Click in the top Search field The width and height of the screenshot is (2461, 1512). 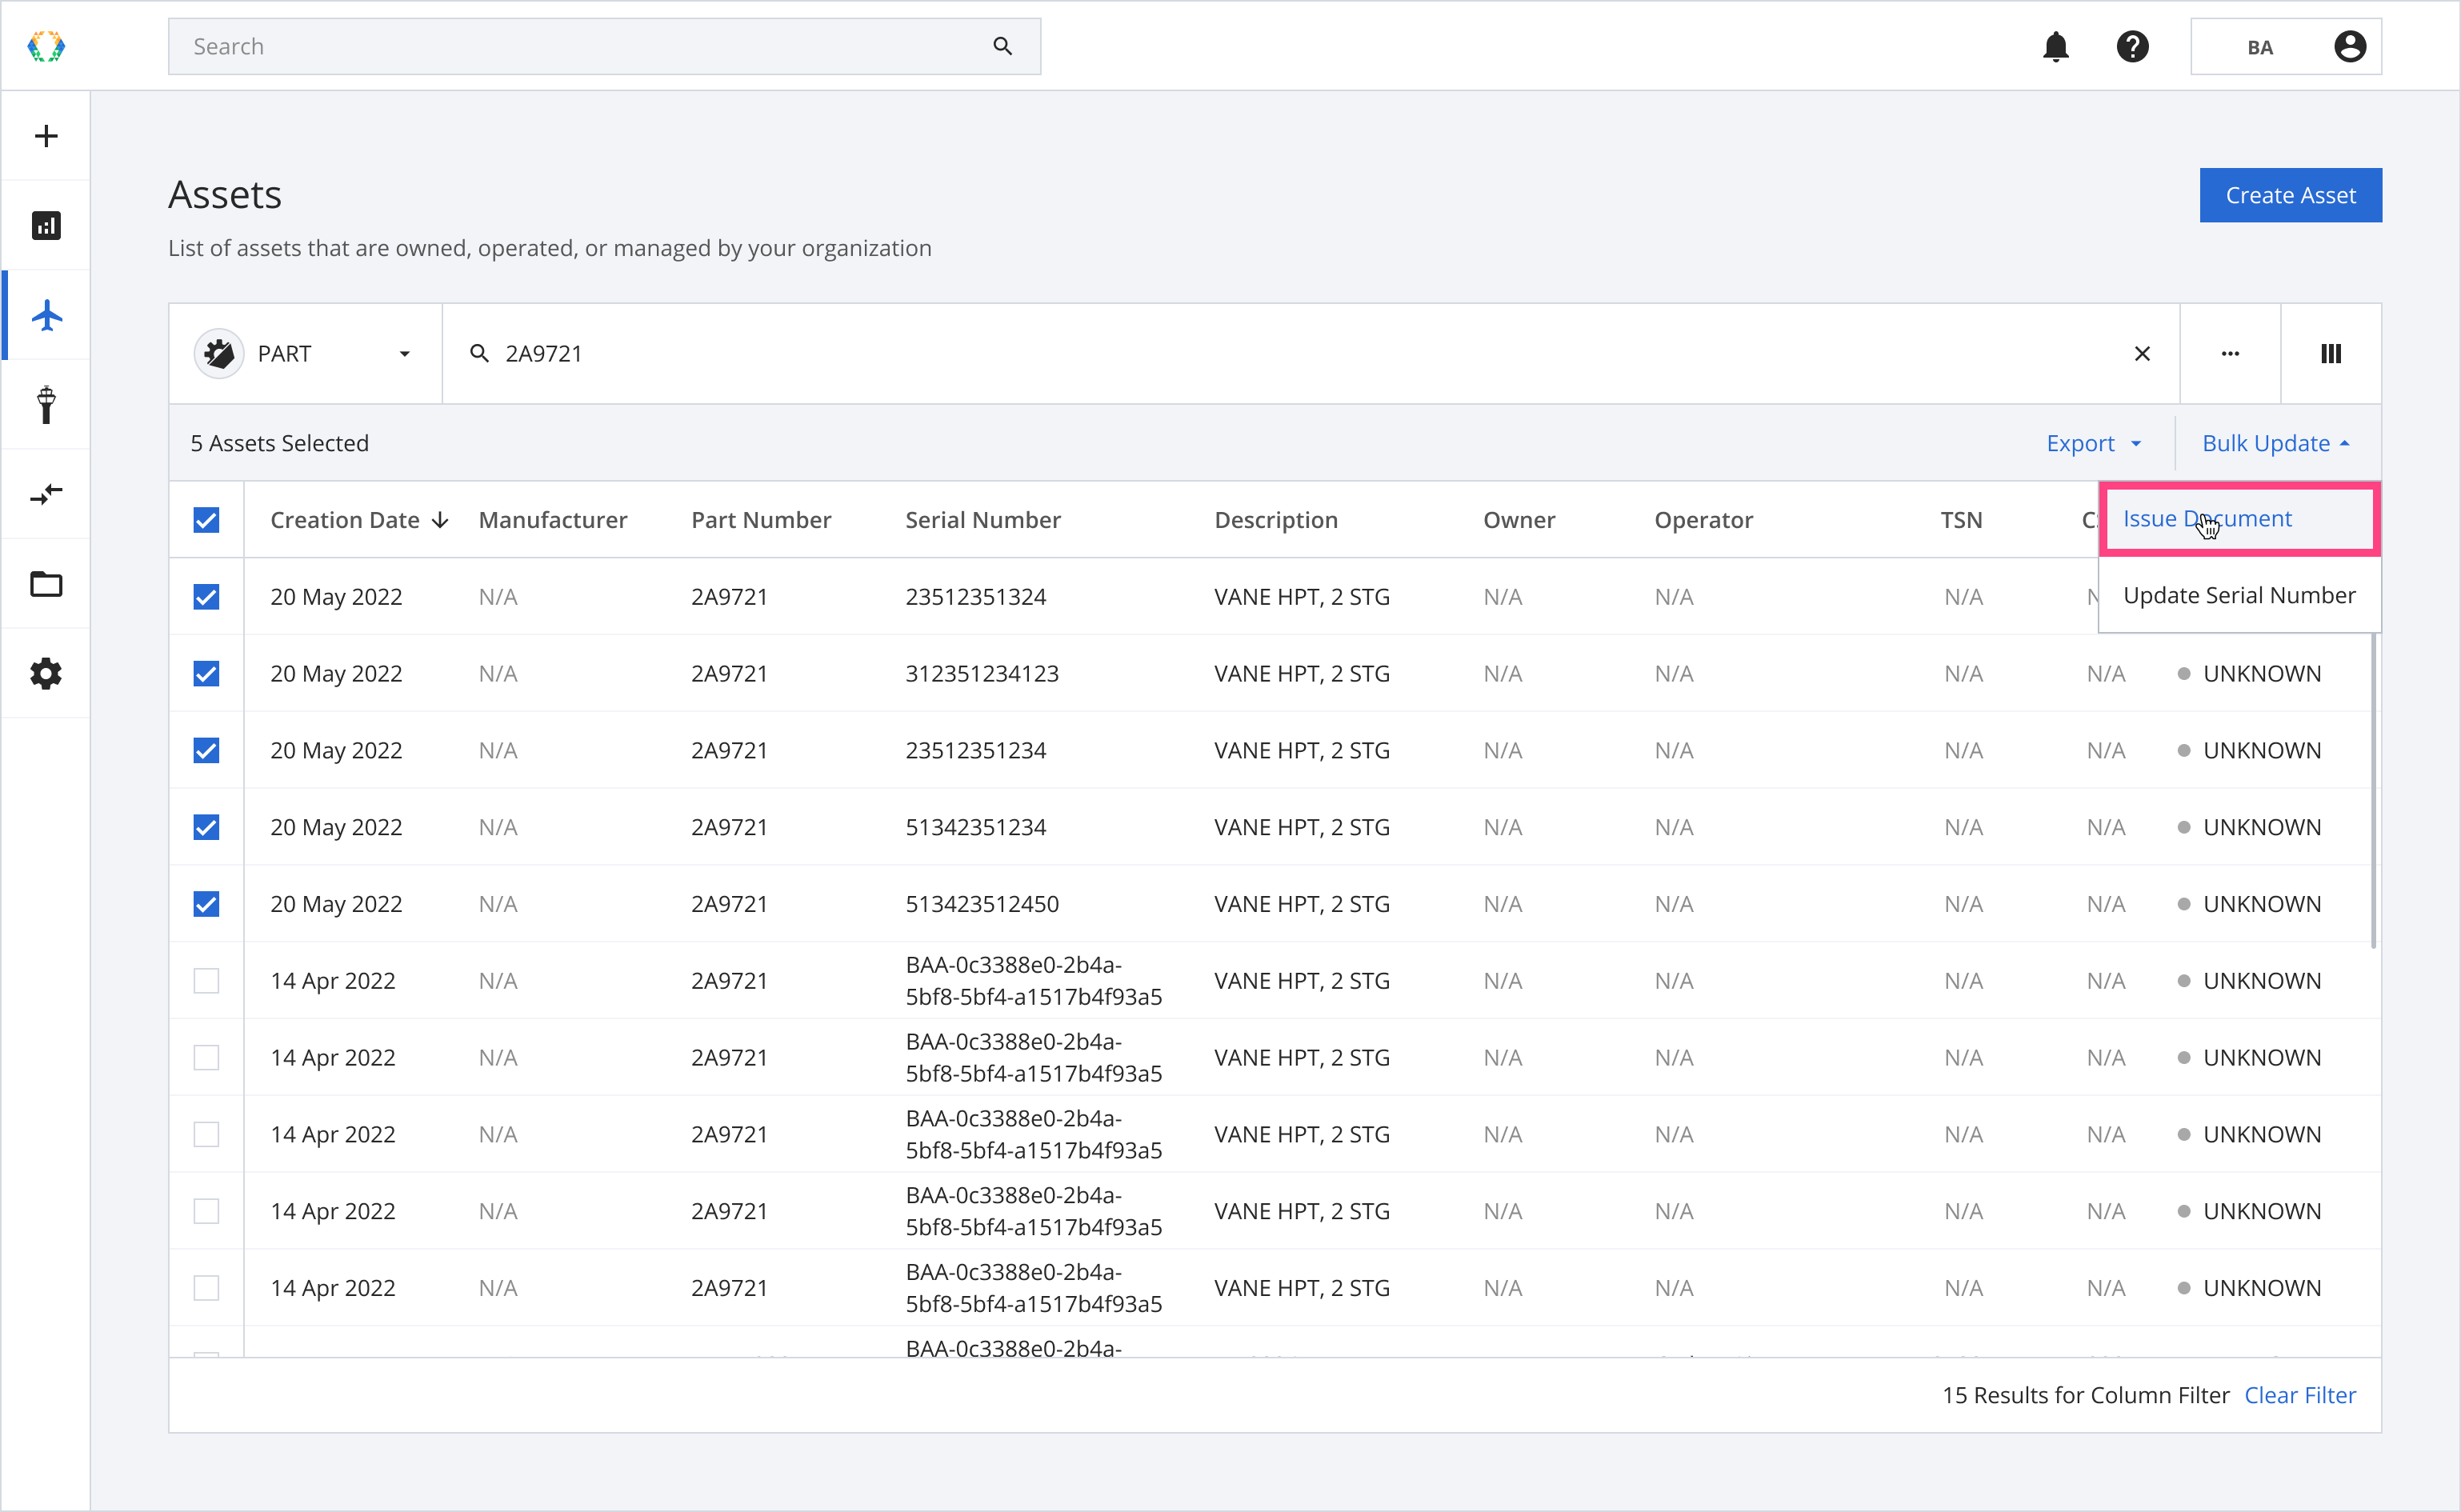coord(604,46)
